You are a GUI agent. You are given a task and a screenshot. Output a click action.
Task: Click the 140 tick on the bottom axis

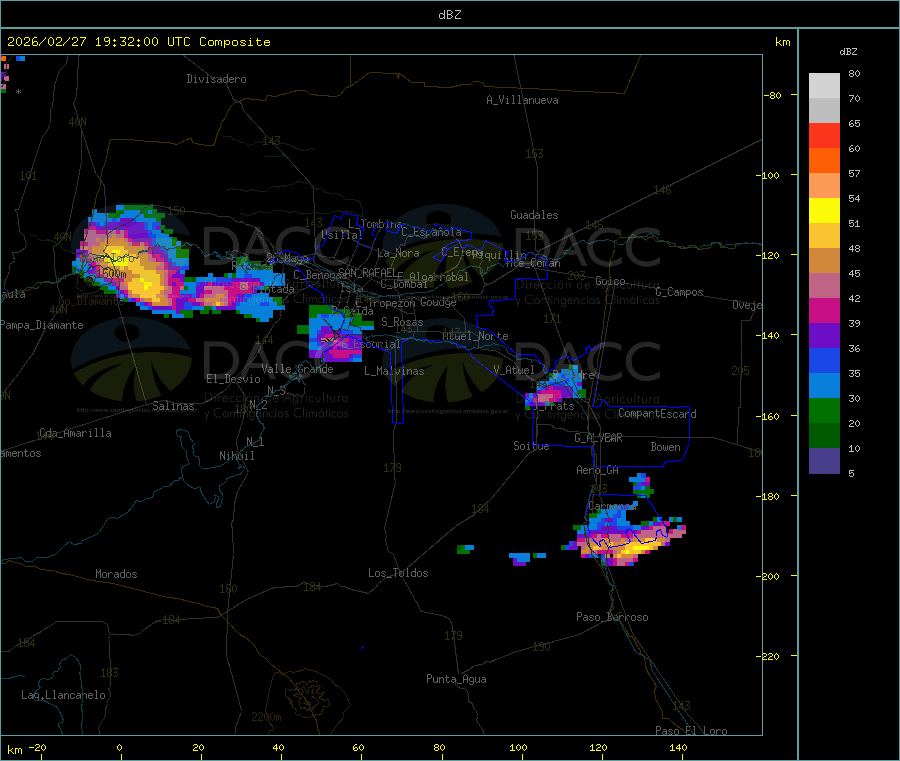(678, 747)
